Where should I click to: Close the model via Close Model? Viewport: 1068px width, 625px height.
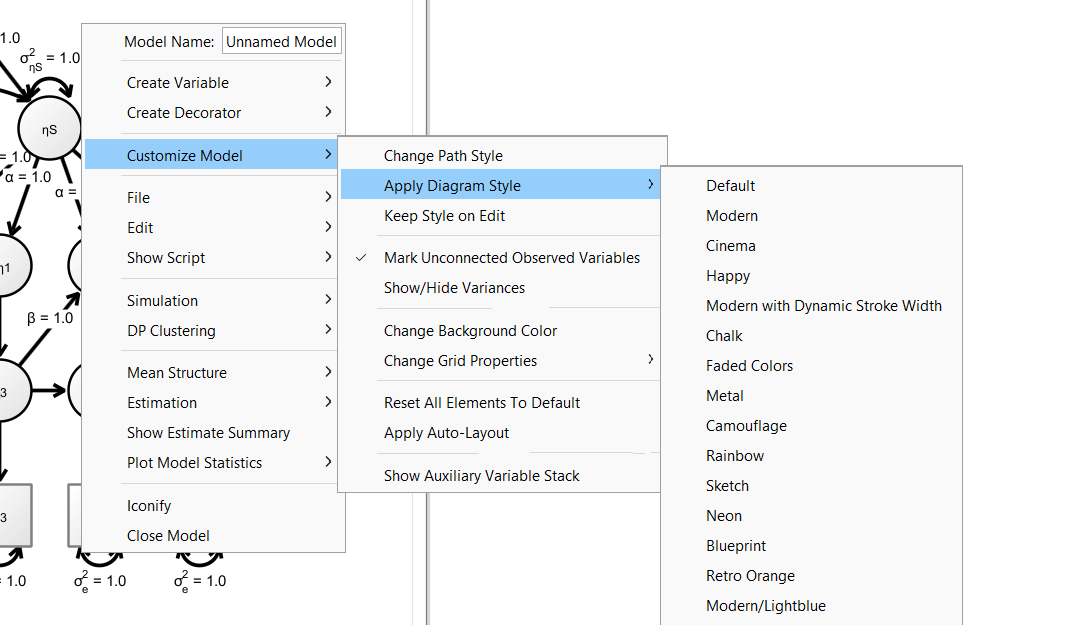[168, 536]
